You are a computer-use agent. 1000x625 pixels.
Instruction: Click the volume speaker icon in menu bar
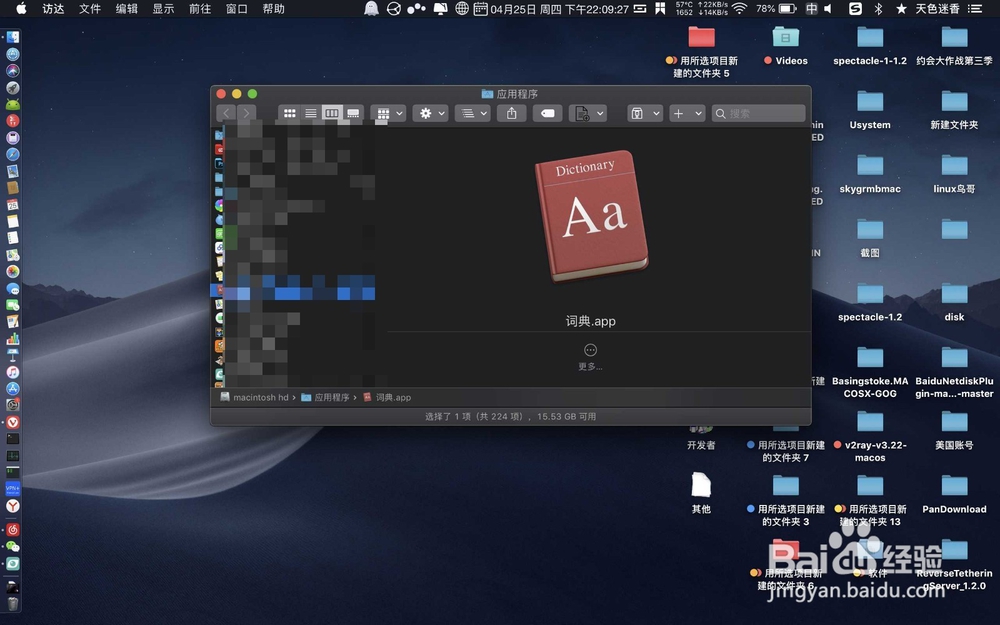pos(828,8)
